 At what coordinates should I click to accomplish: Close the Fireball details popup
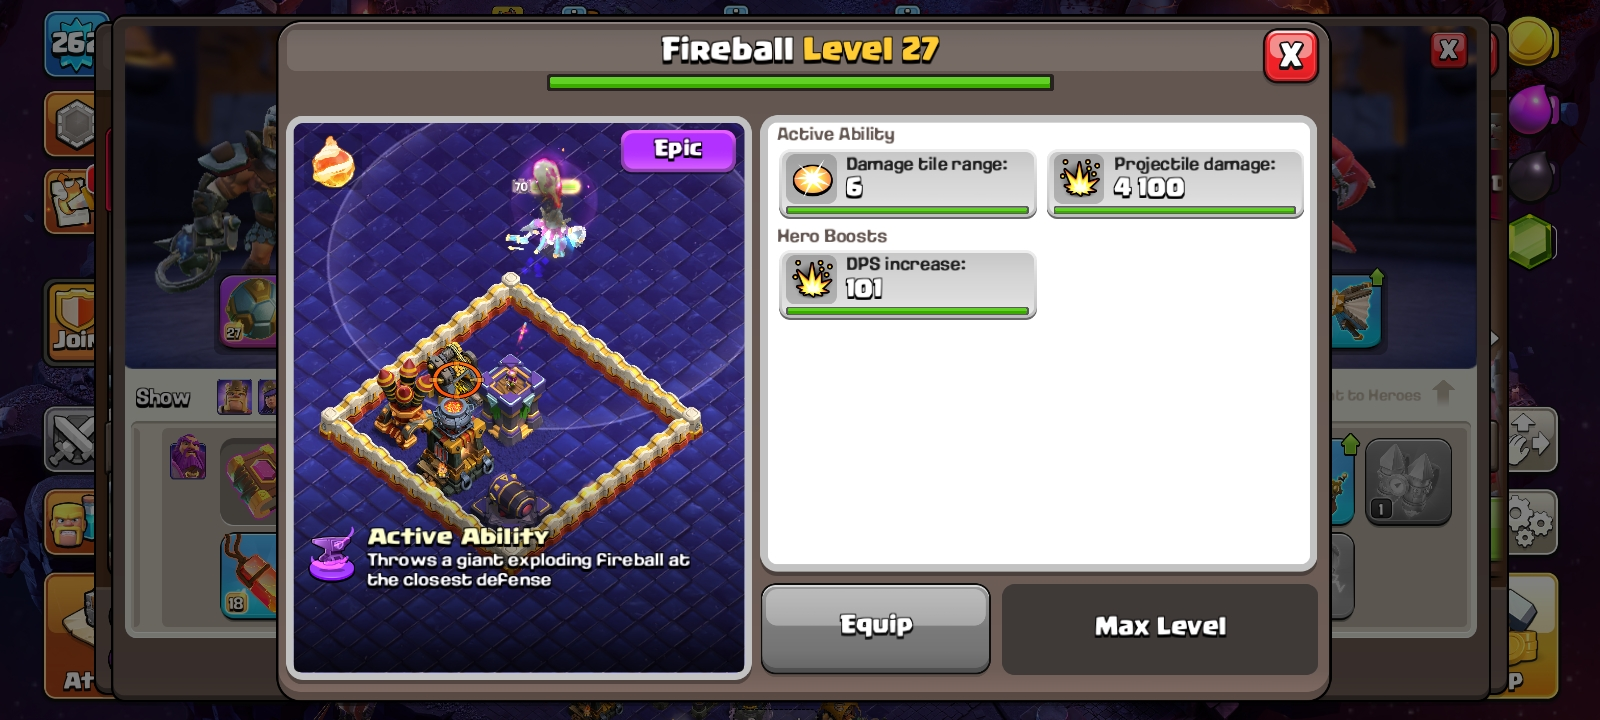coord(1290,55)
